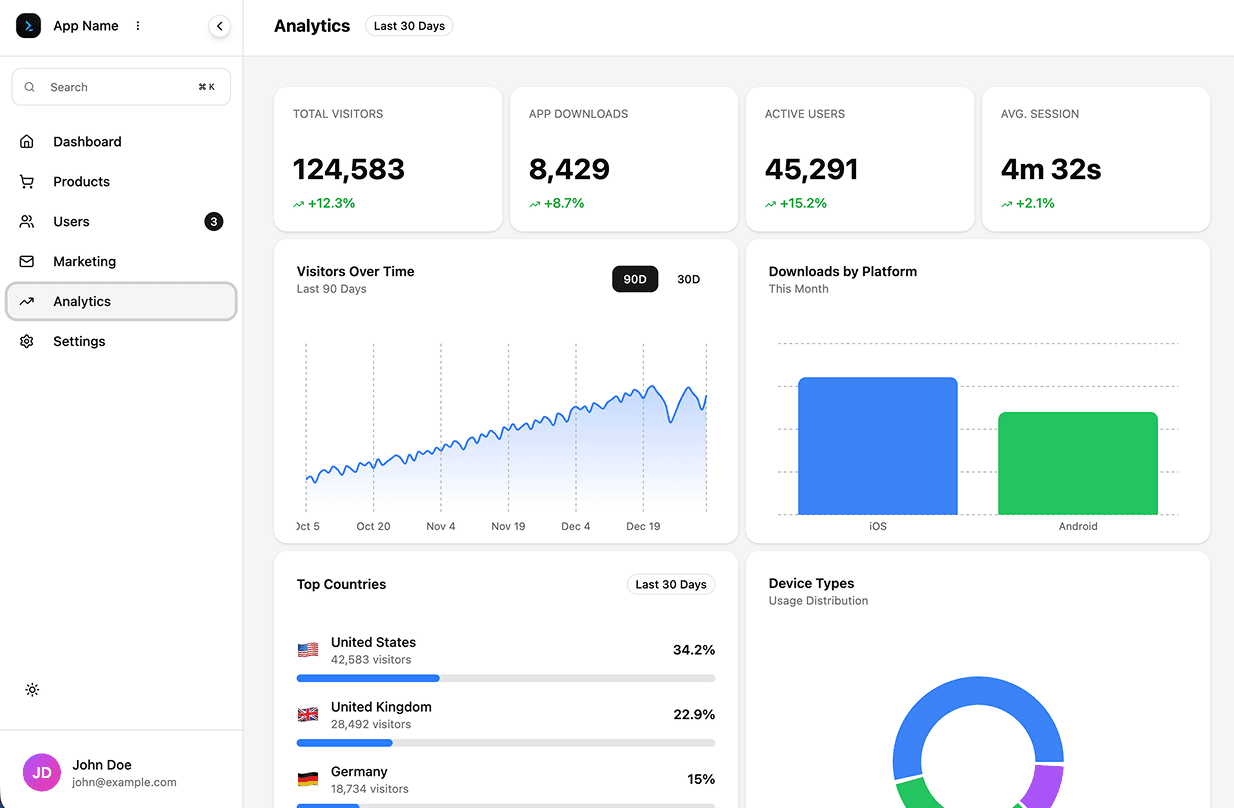
Task: Toggle light mode with sun icon
Action: (32, 690)
